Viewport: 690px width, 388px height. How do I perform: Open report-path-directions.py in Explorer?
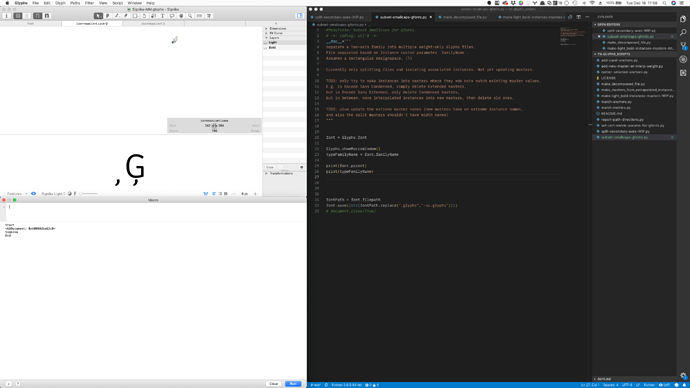pos(622,120)
